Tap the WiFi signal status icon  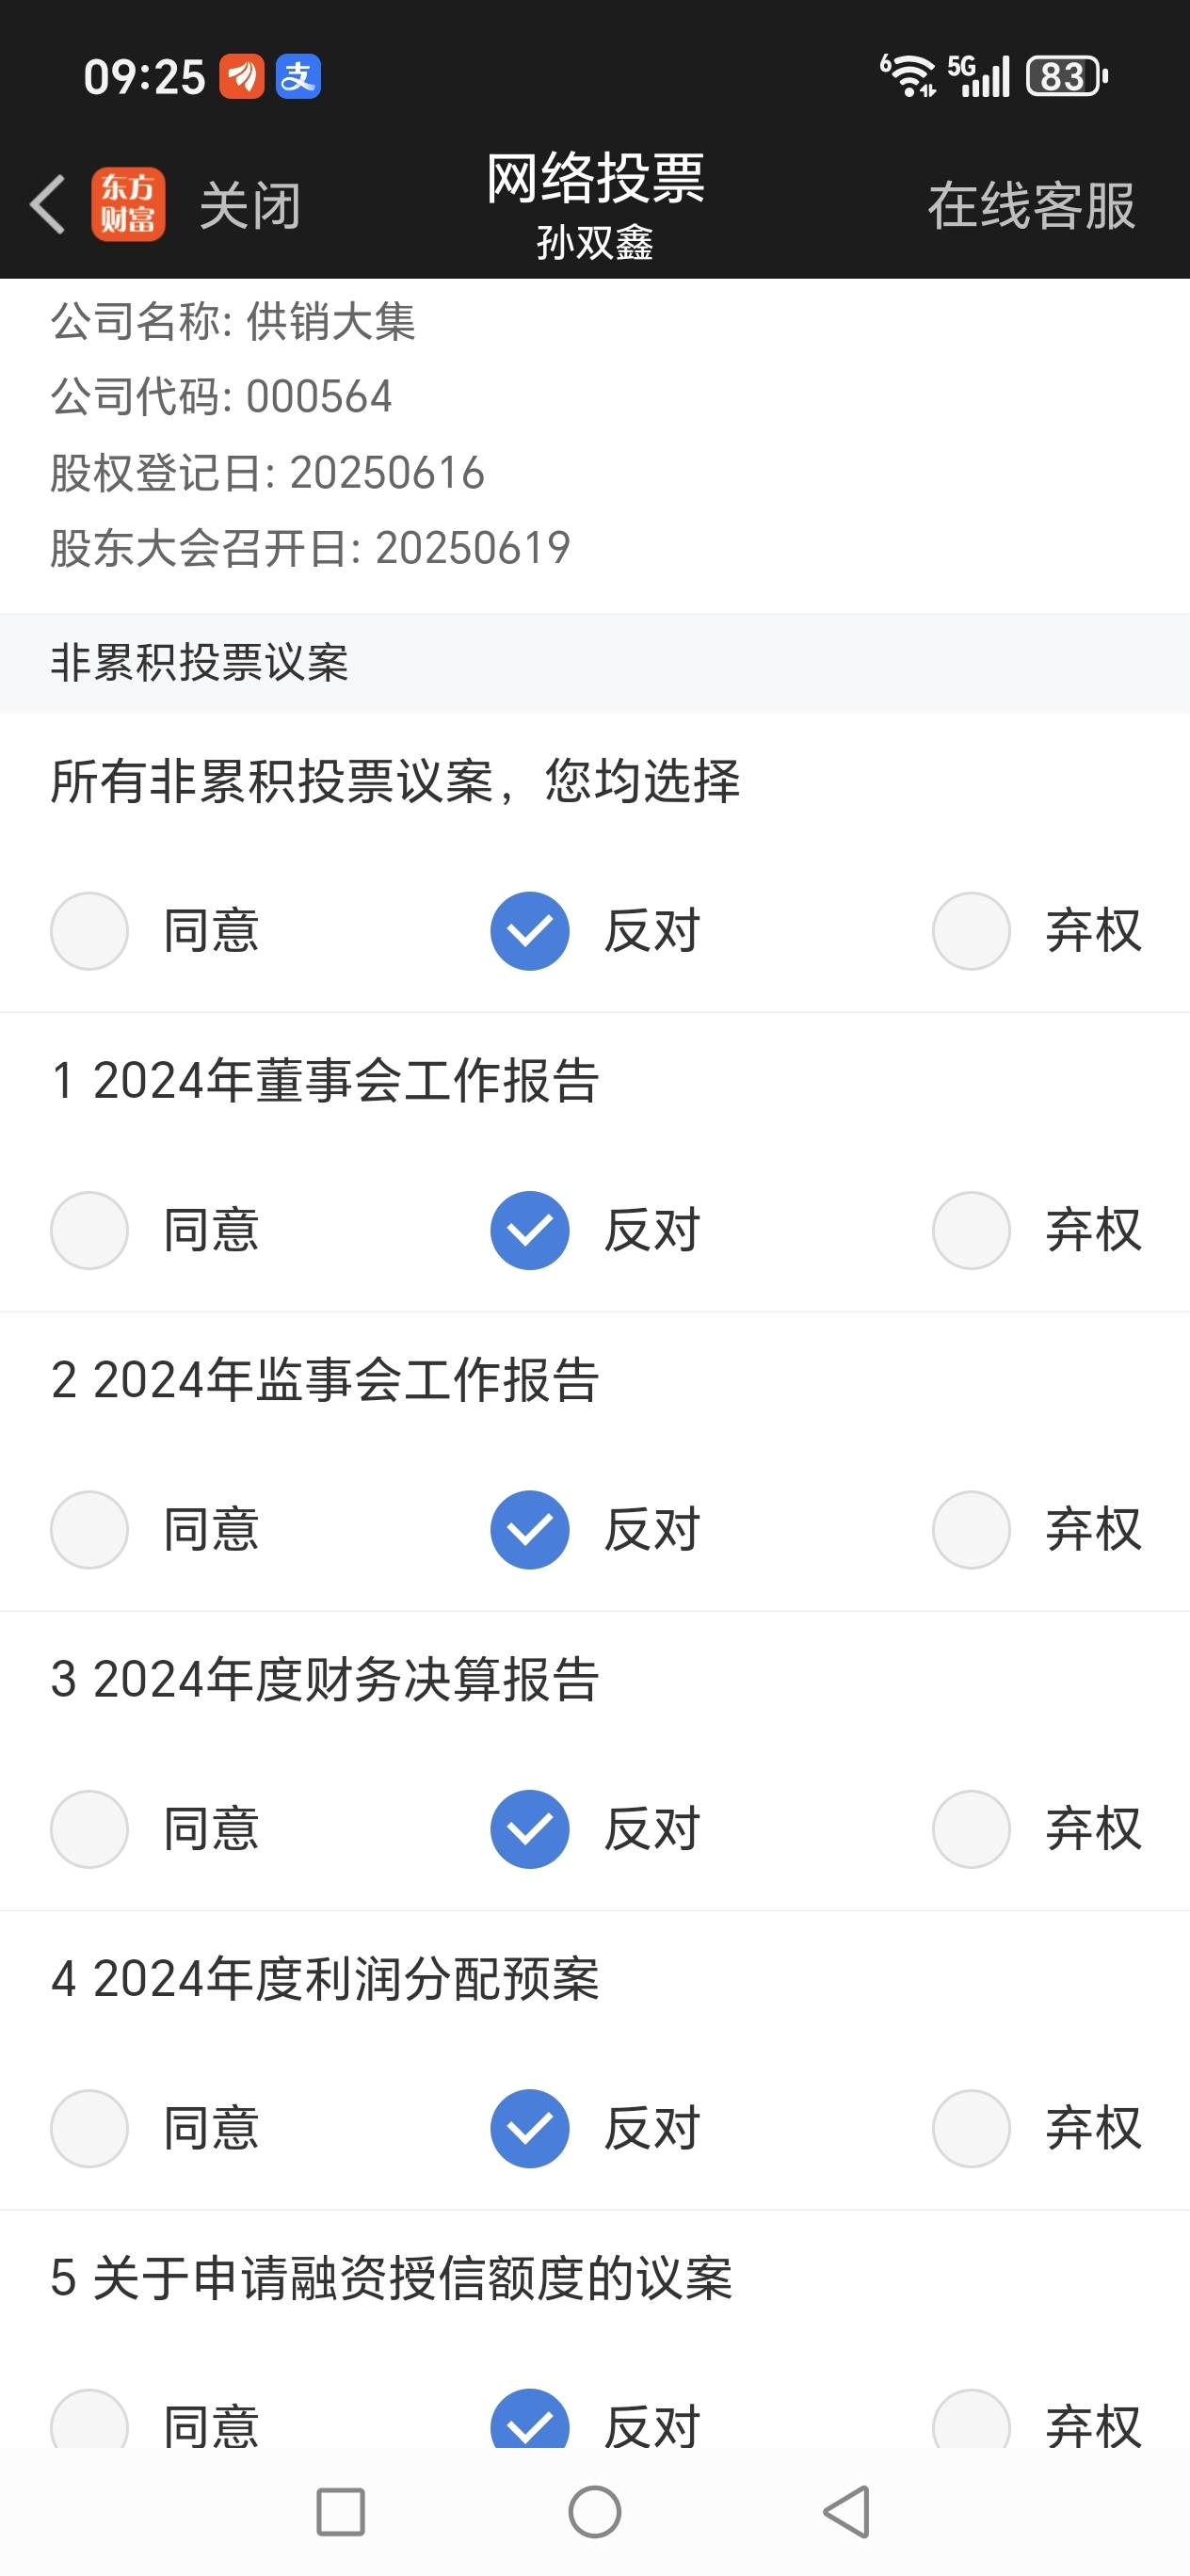click(908, 76)
